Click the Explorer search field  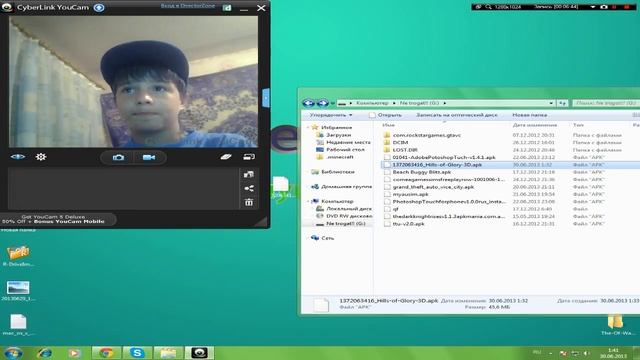606,103
